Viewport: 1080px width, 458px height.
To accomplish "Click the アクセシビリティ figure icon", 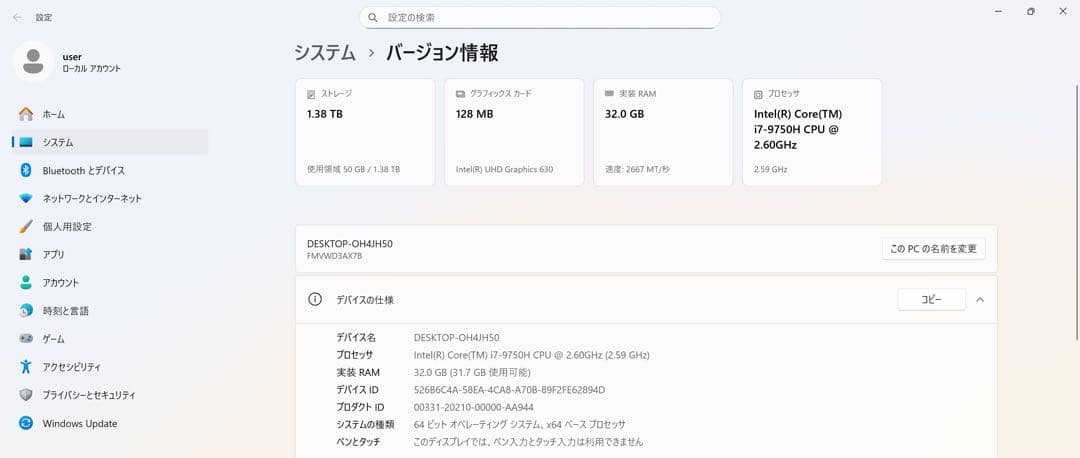I will 26,367.
